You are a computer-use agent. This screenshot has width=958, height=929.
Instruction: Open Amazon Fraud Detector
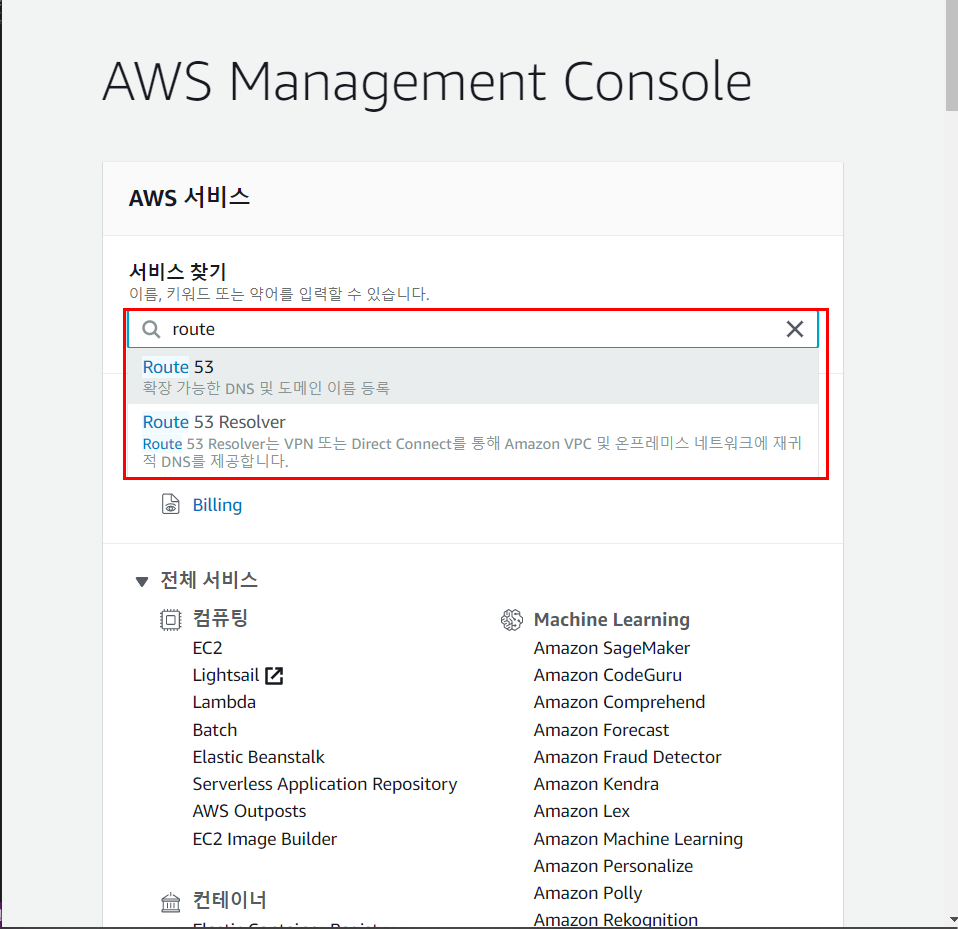coord(627,757)
